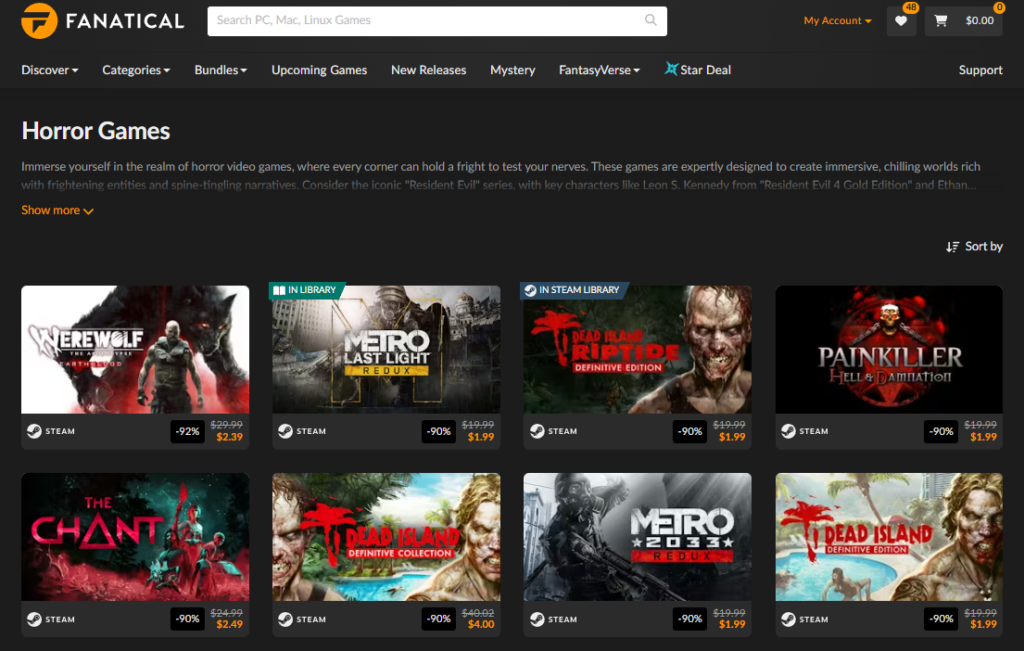The width and height of the screenshot is (1024, 651).
Task: Open Metro Last Light Redux thumbnail
Action: tap(387, 349)
